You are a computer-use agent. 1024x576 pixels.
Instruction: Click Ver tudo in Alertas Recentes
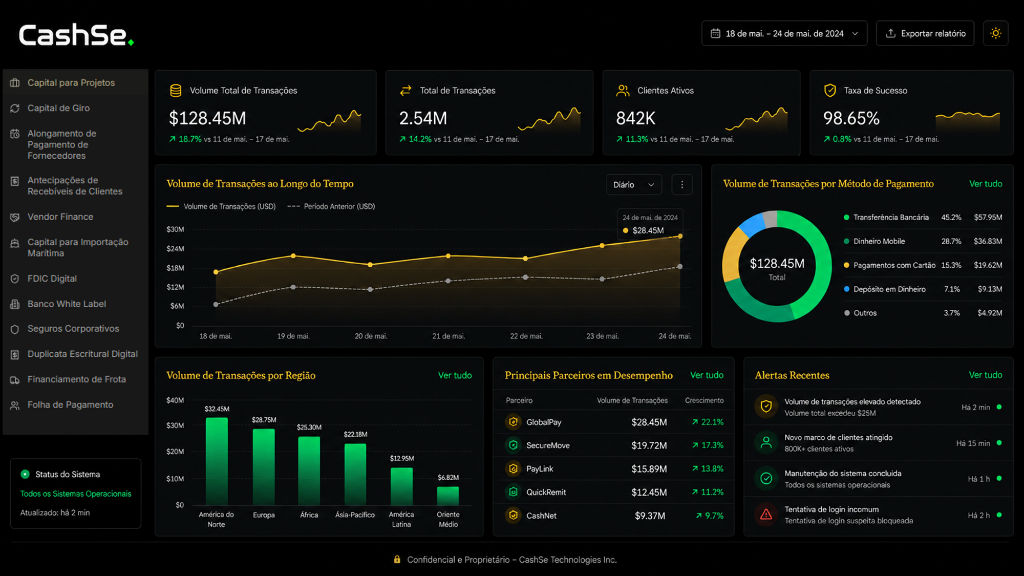click(x=985, y=376)
